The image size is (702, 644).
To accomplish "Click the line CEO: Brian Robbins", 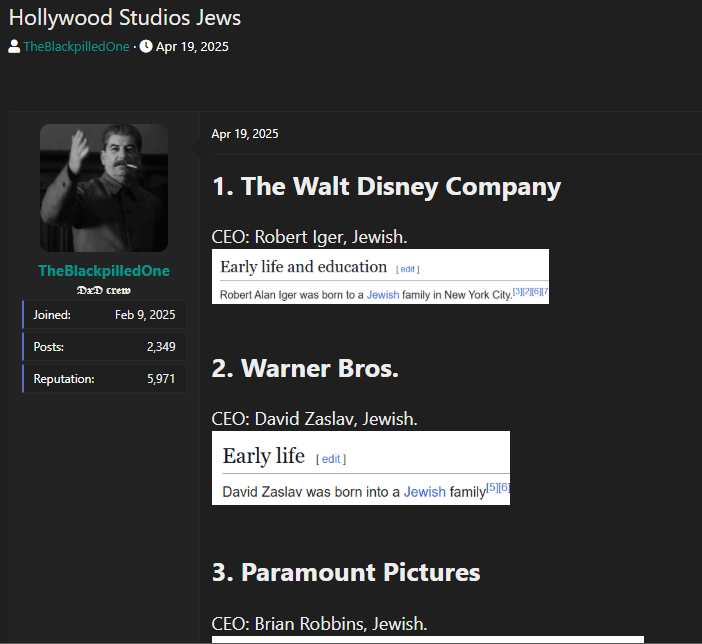I will 319,623.
